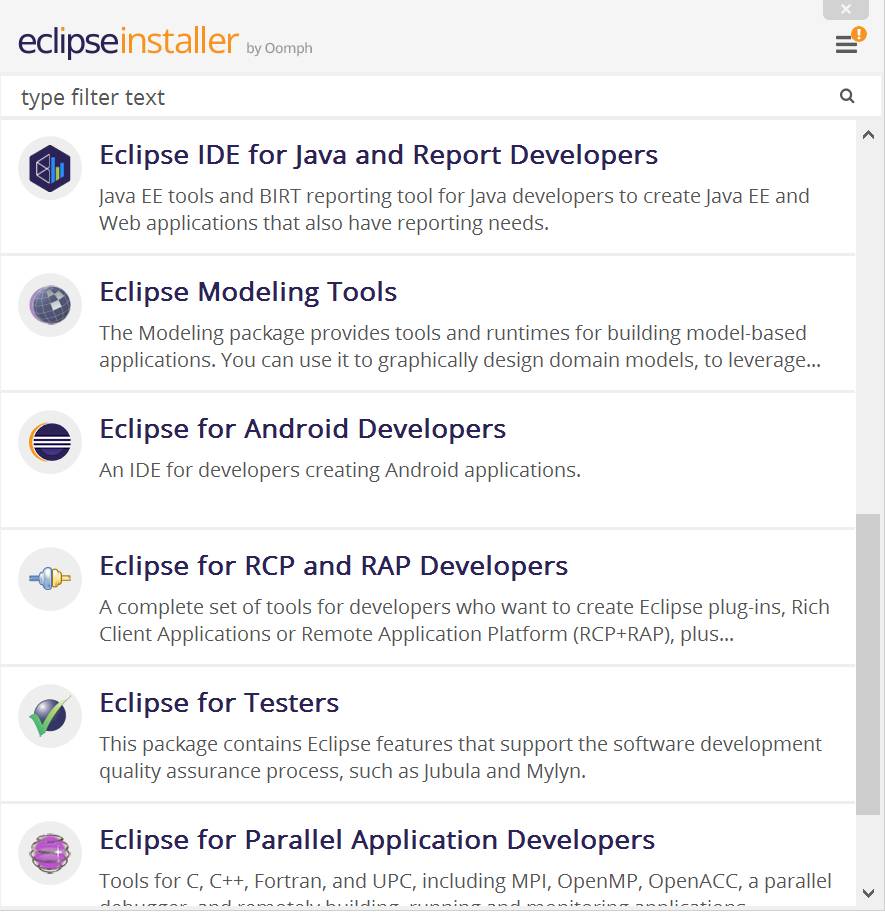Image resolution: width=885 pixels, height=912 pixels.
Task: Select Eclipse for Parallel Application Developers
Action: (377, 840)
